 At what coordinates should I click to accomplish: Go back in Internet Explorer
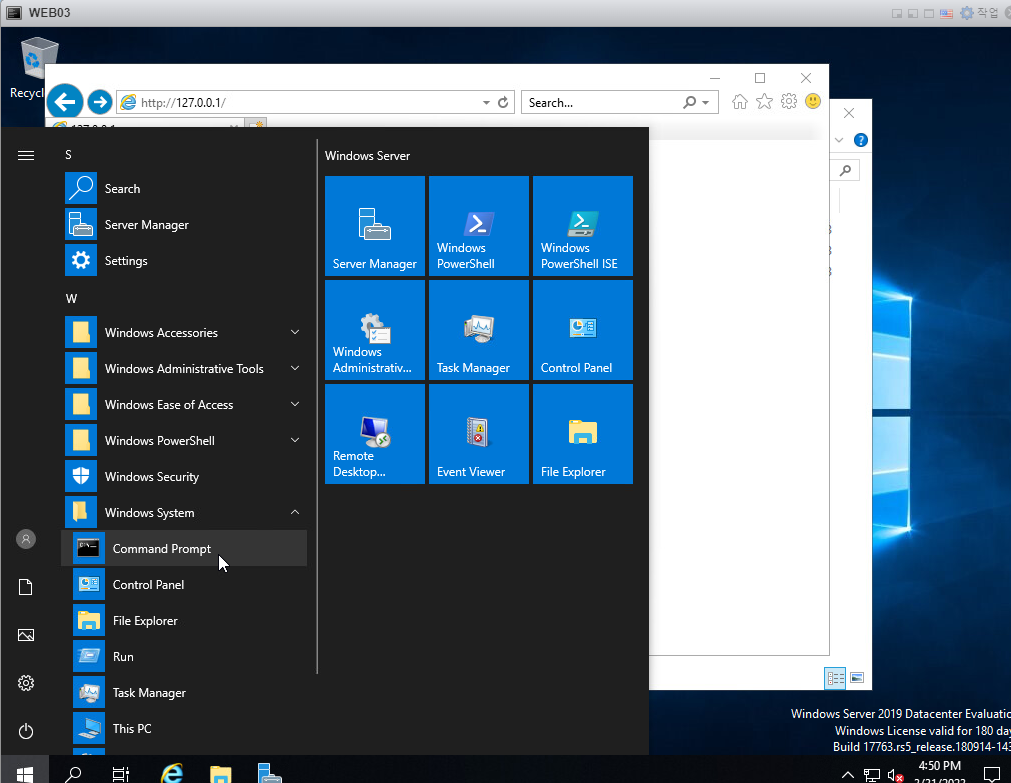(65, 102)
